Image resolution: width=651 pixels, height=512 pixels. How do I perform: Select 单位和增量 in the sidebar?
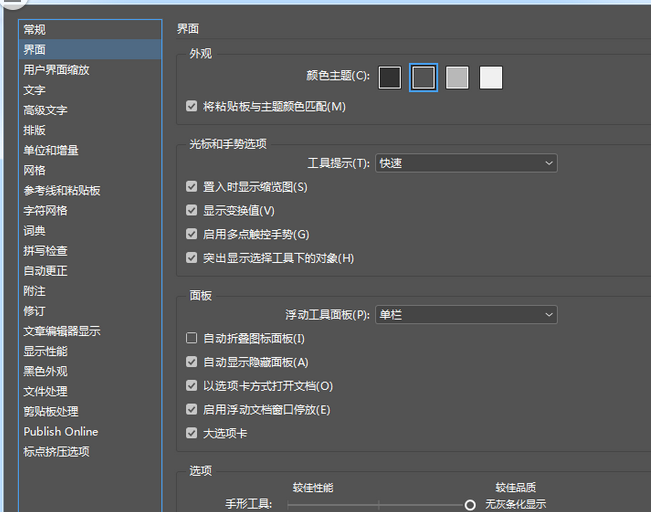click(51, 150)
